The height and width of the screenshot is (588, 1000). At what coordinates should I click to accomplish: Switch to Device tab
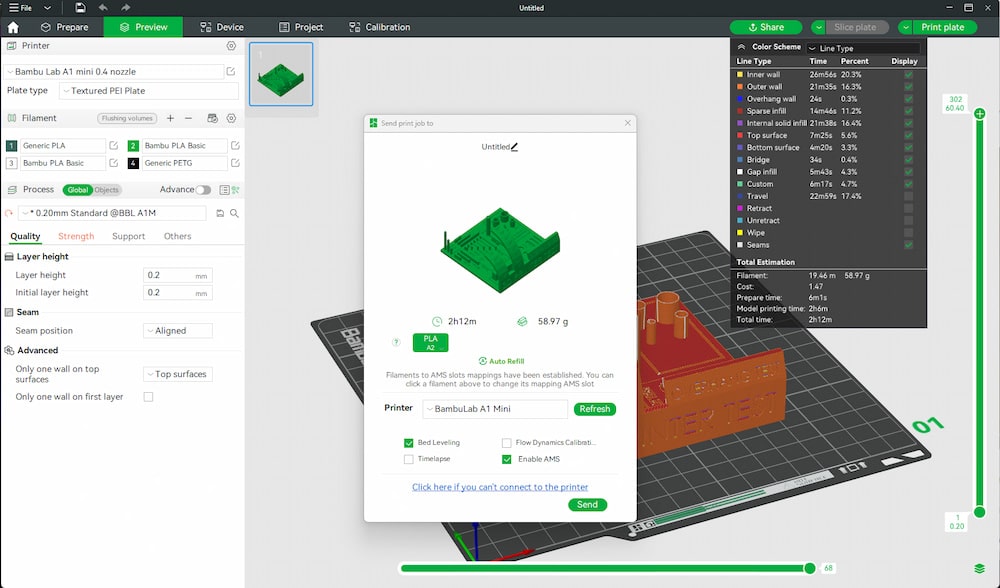point(222,27)
